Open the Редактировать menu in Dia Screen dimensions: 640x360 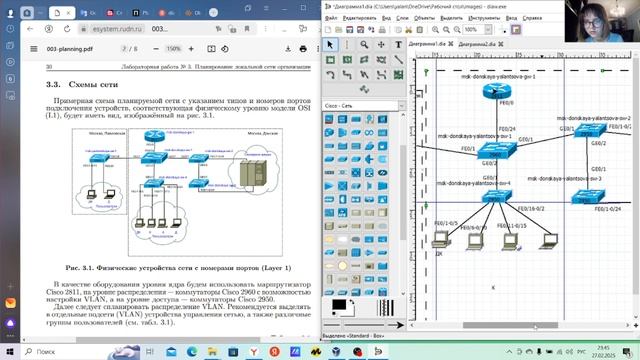pyautogui.click(x=359, y=18)
